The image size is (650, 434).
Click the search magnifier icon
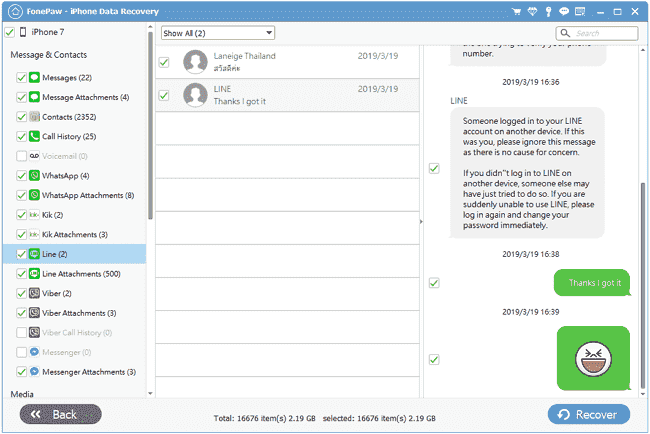565,33
